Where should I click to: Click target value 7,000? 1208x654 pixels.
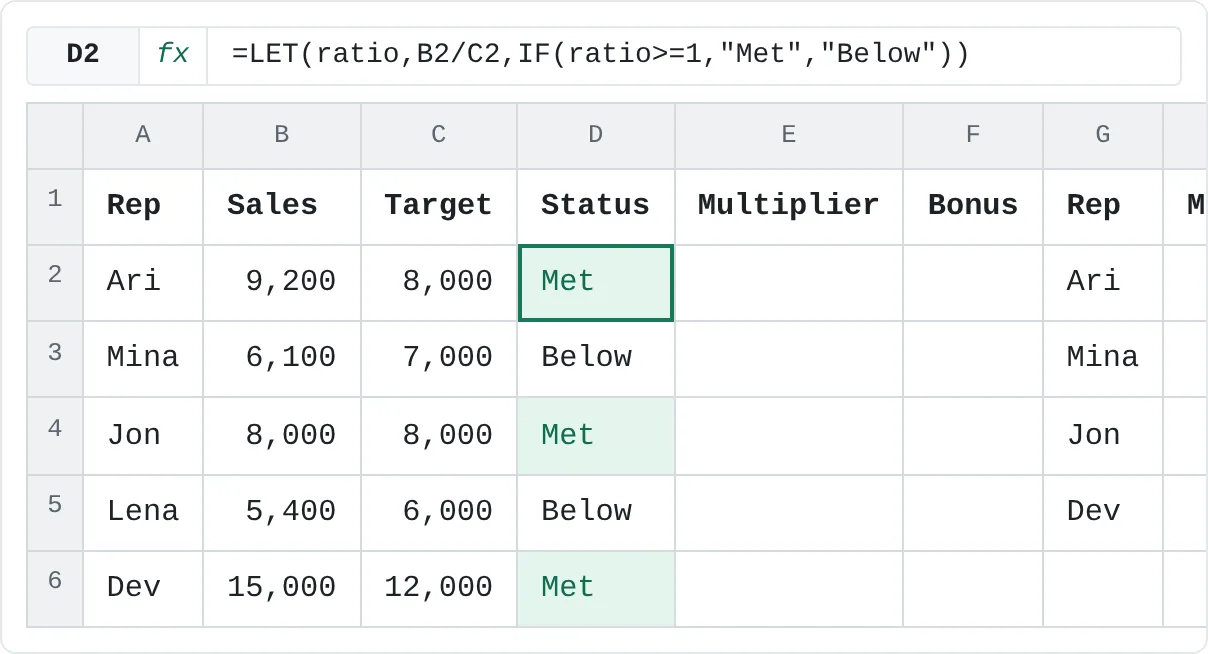click(439, 359)
